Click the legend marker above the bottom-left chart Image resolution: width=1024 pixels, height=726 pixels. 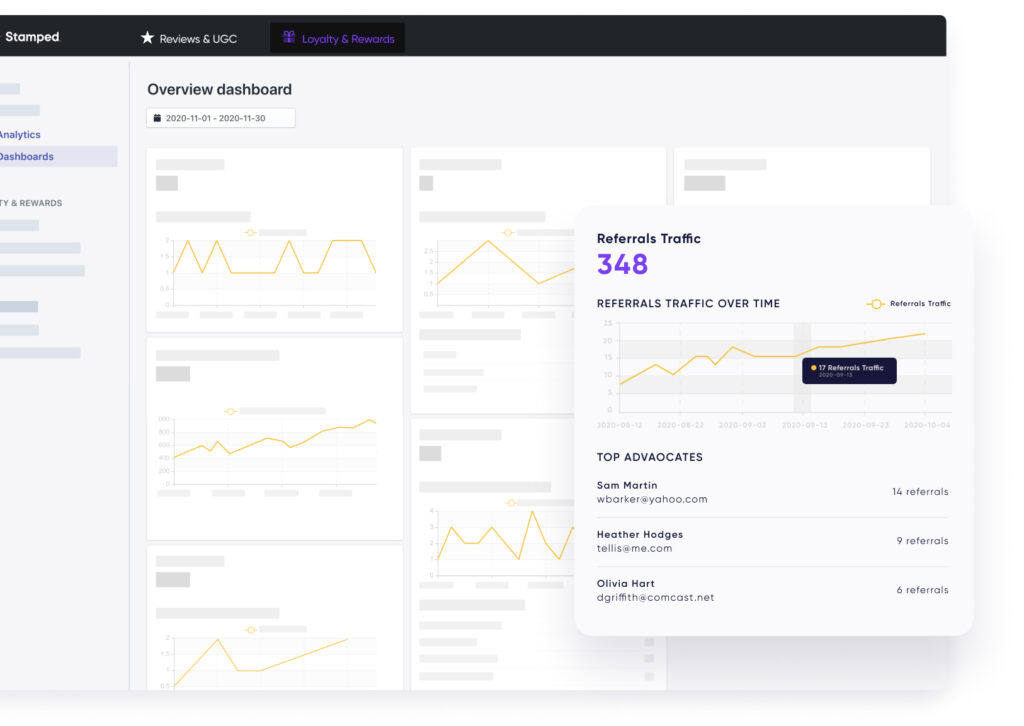250,630
